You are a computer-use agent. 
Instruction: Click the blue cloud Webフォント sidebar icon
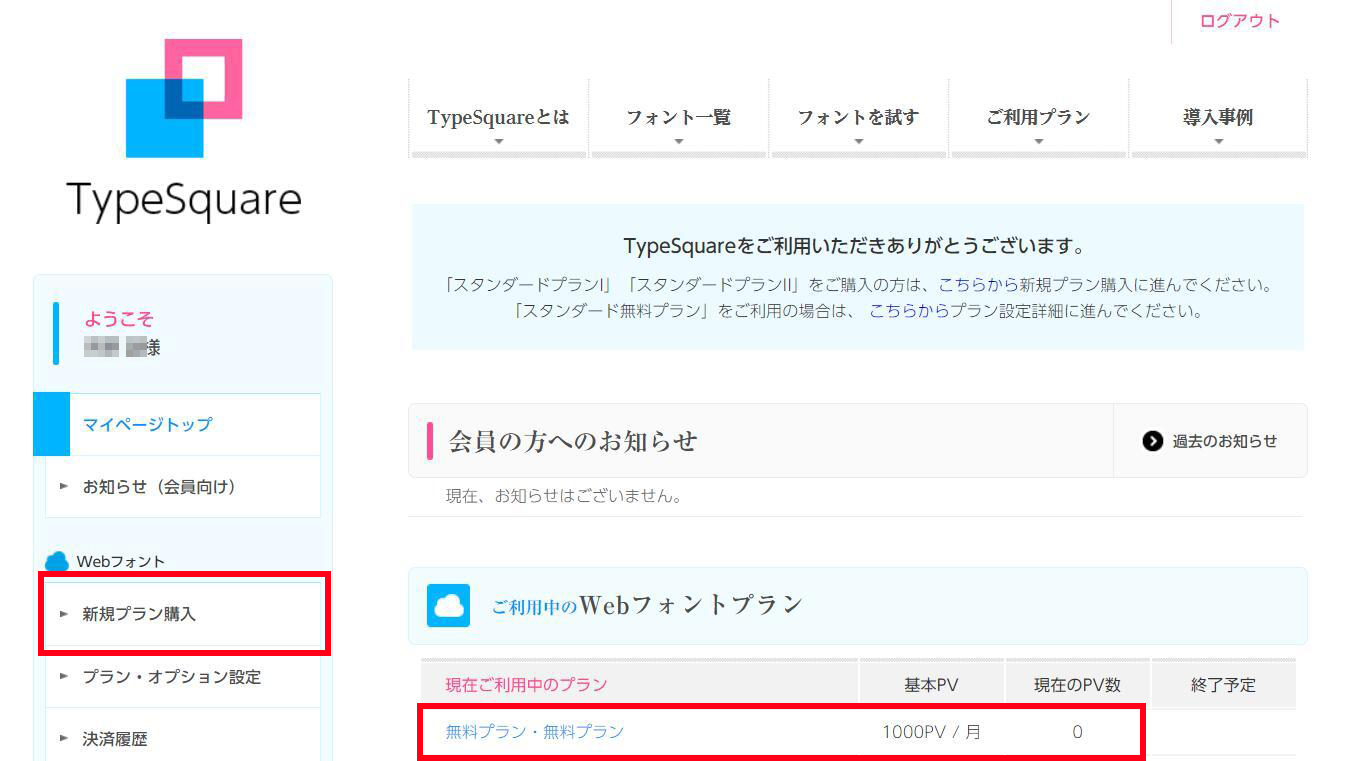coord(57,562)
